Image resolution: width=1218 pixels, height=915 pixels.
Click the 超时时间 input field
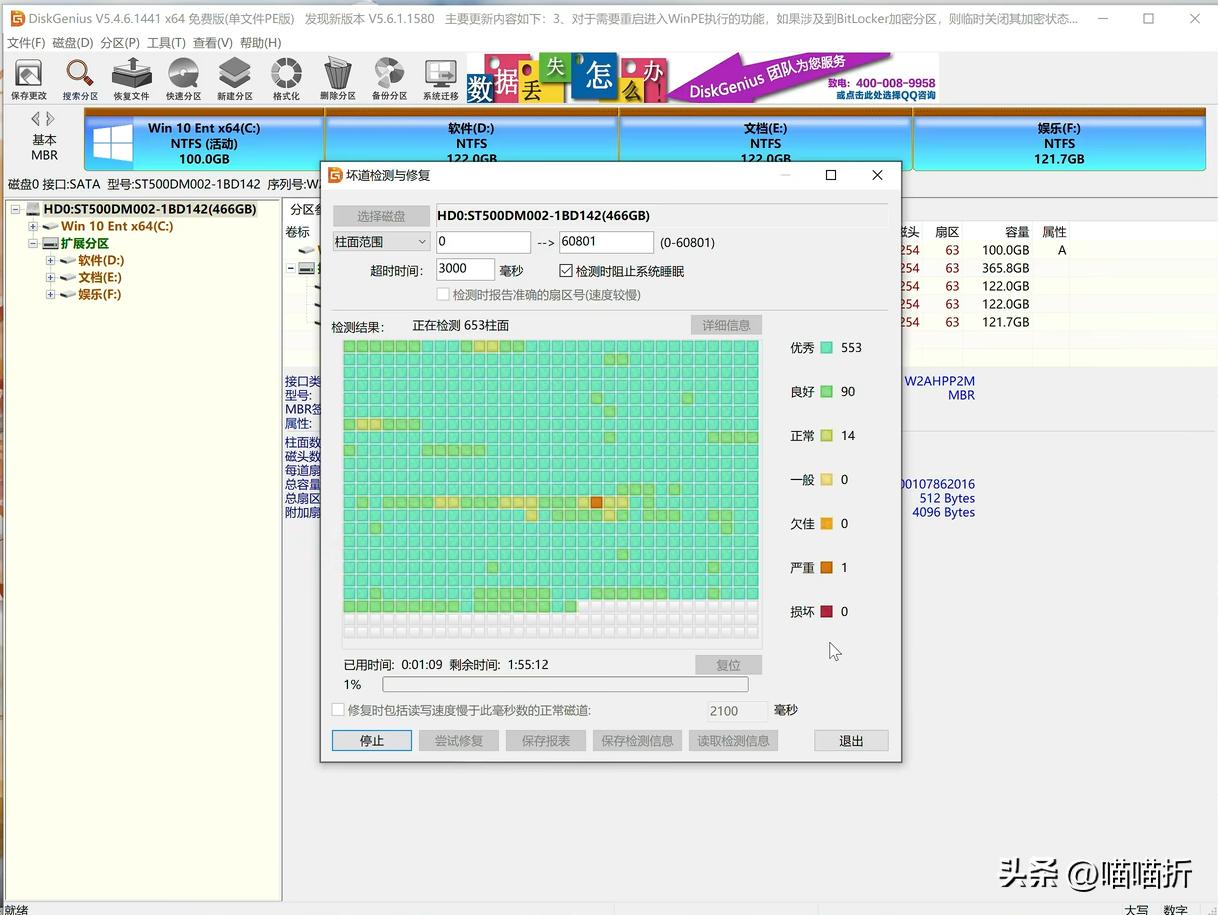tap(465, 269)
